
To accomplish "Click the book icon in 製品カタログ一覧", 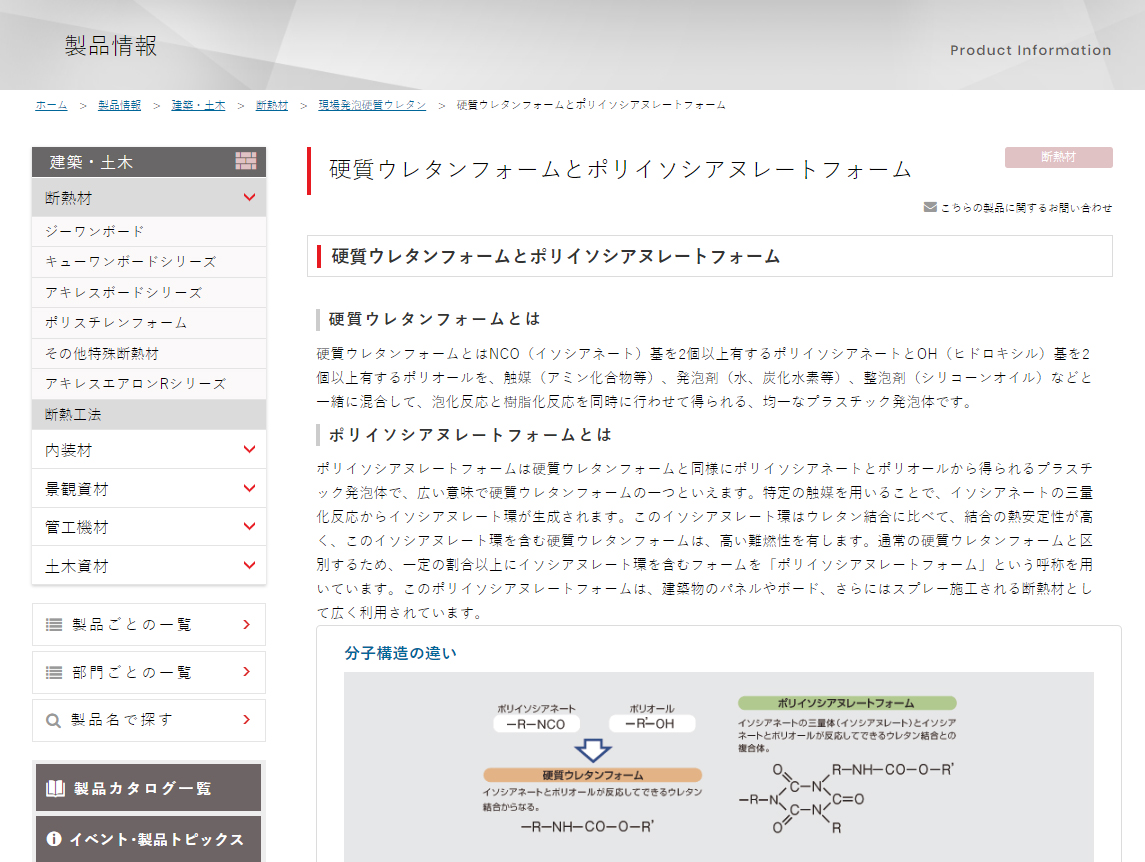I will pos(55,788).
